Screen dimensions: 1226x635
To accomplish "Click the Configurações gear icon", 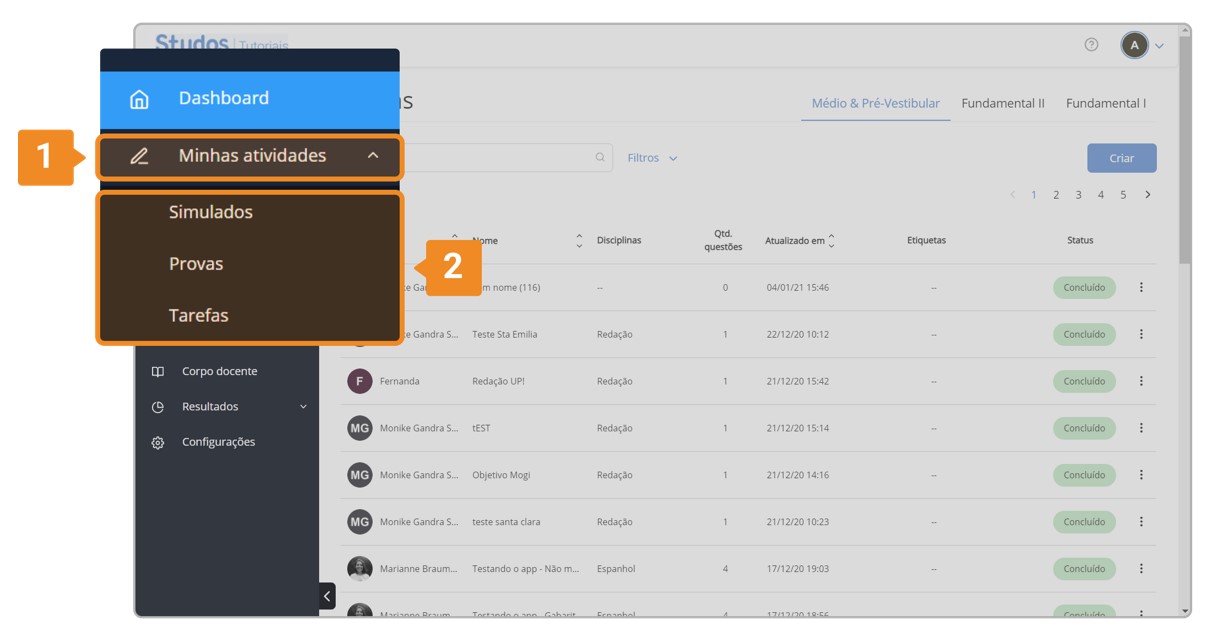I will tap(158, 442).
